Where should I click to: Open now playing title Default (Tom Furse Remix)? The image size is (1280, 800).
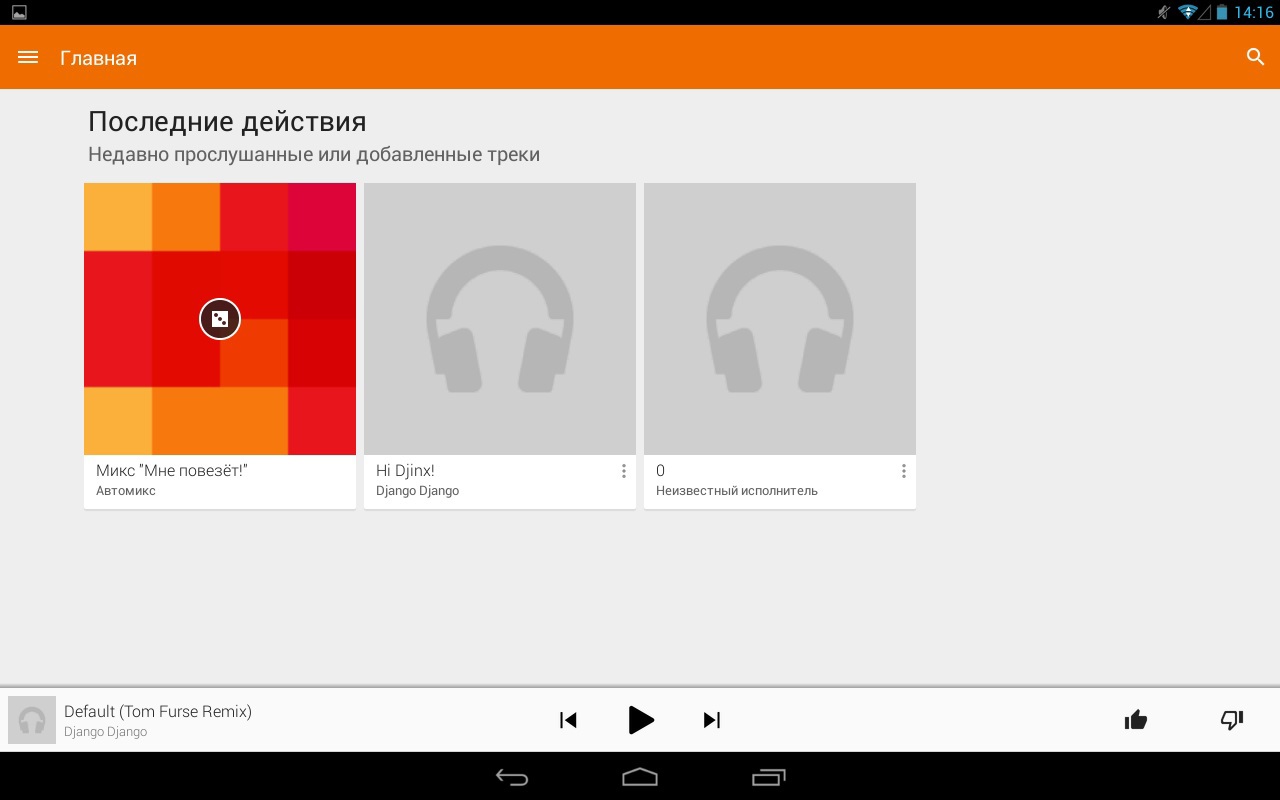158,712
